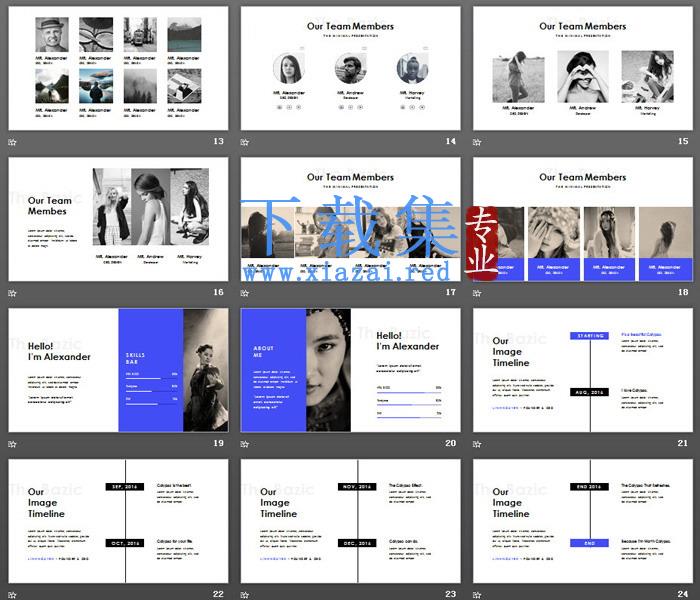Click the animation star icon under slide 19
The height and width of the screenshot is (600, 700).
(x=12, y=444)
